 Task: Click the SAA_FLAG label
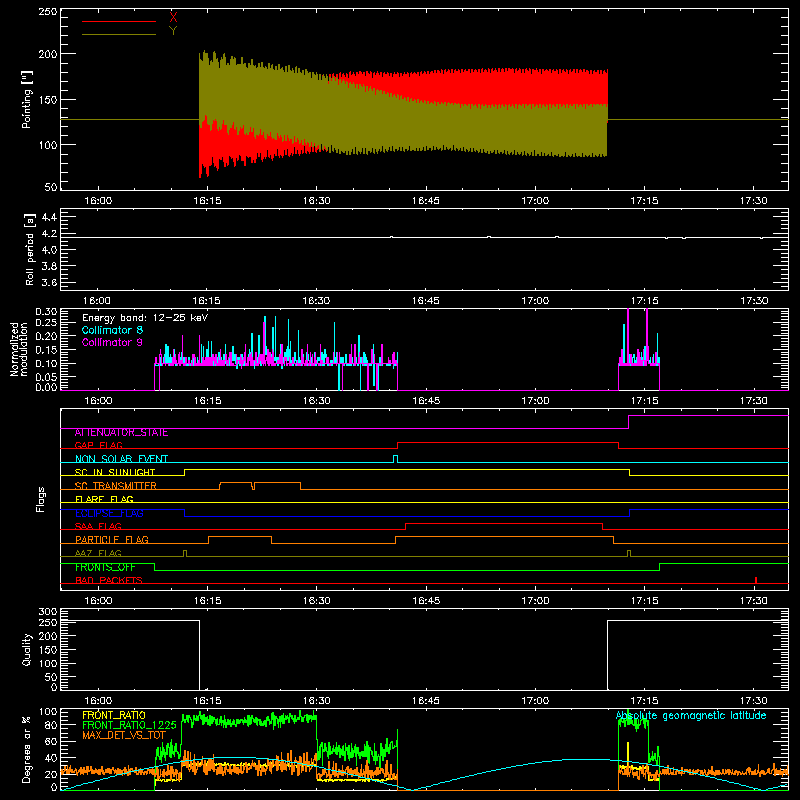click(98, 527)
